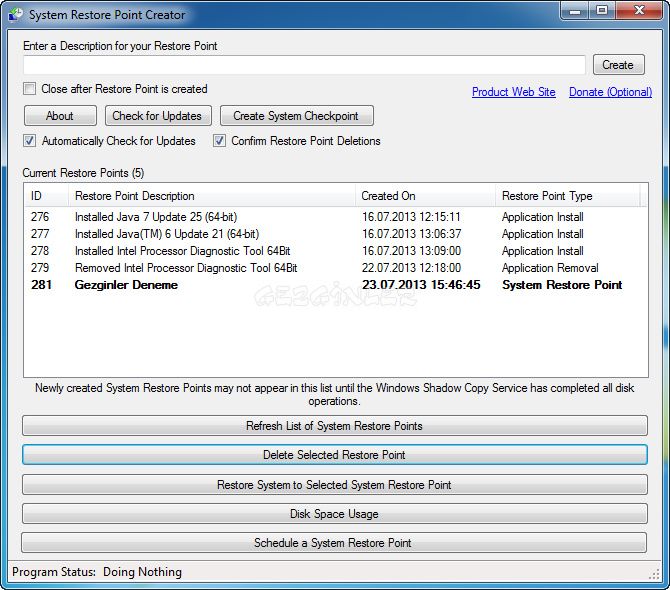Enable Close after Restore Point is created
This screenshot has width=670, height=590.
click(x=29, y=89)
